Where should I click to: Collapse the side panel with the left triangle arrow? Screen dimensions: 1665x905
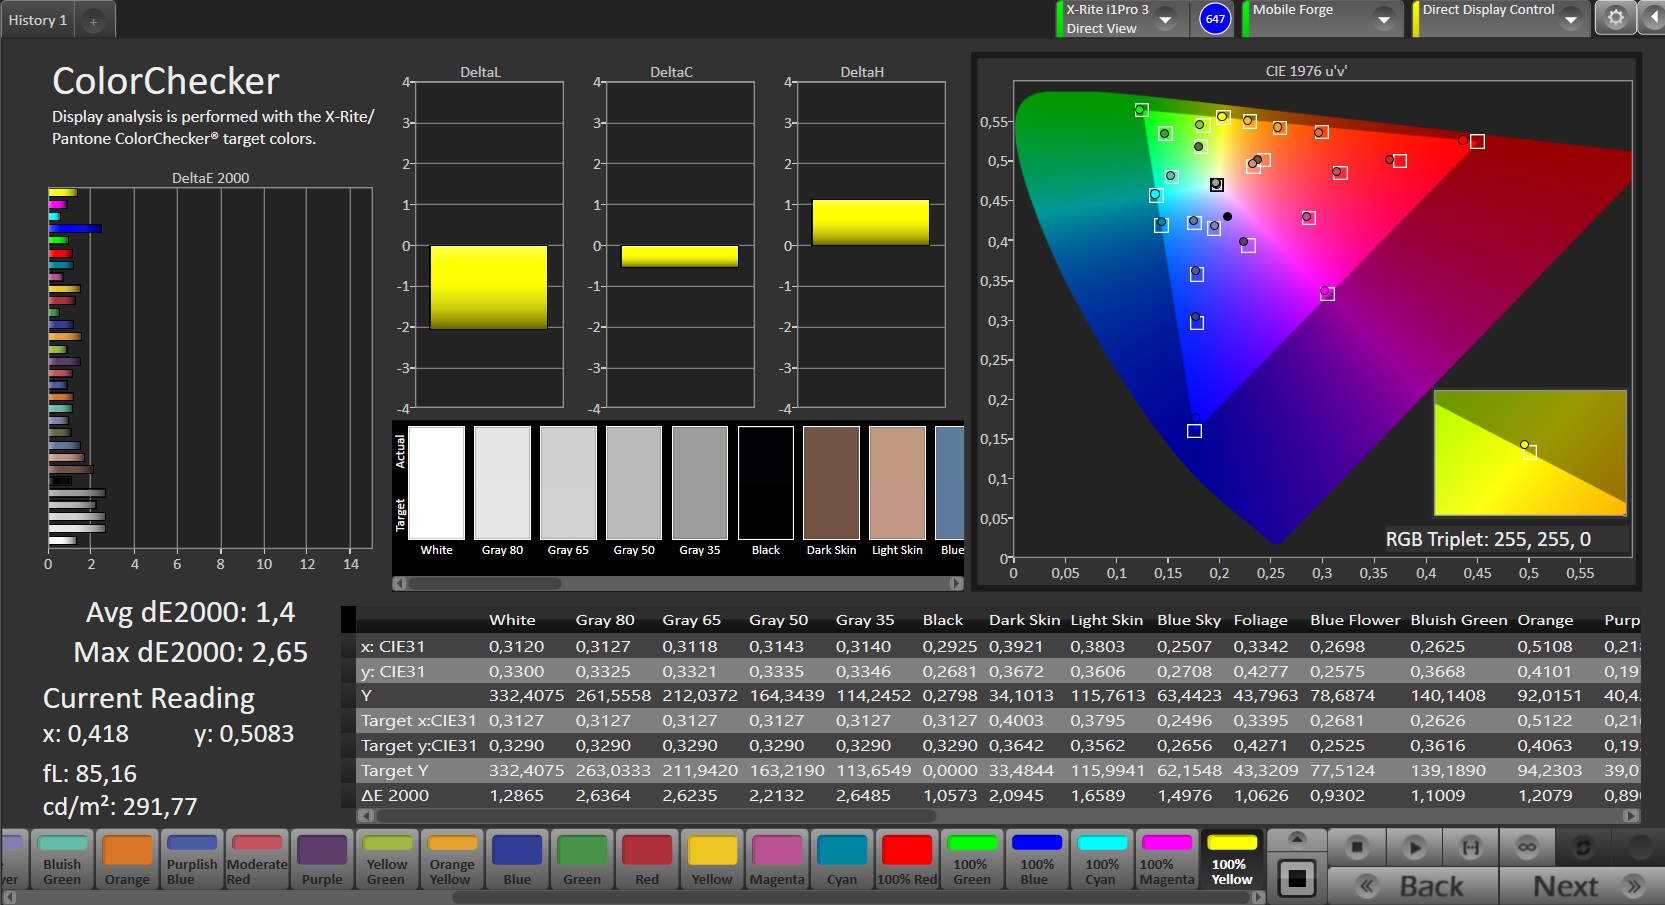pyautogui.click(x=1654, y=19)
